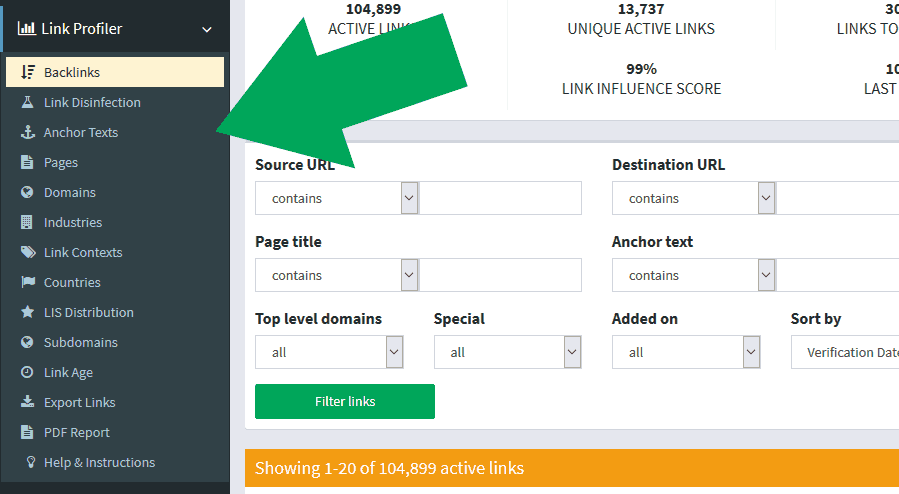Click the Export Links download icon
Image resolution: width=899 pixels, height=494 pixels.
[28, 402]
